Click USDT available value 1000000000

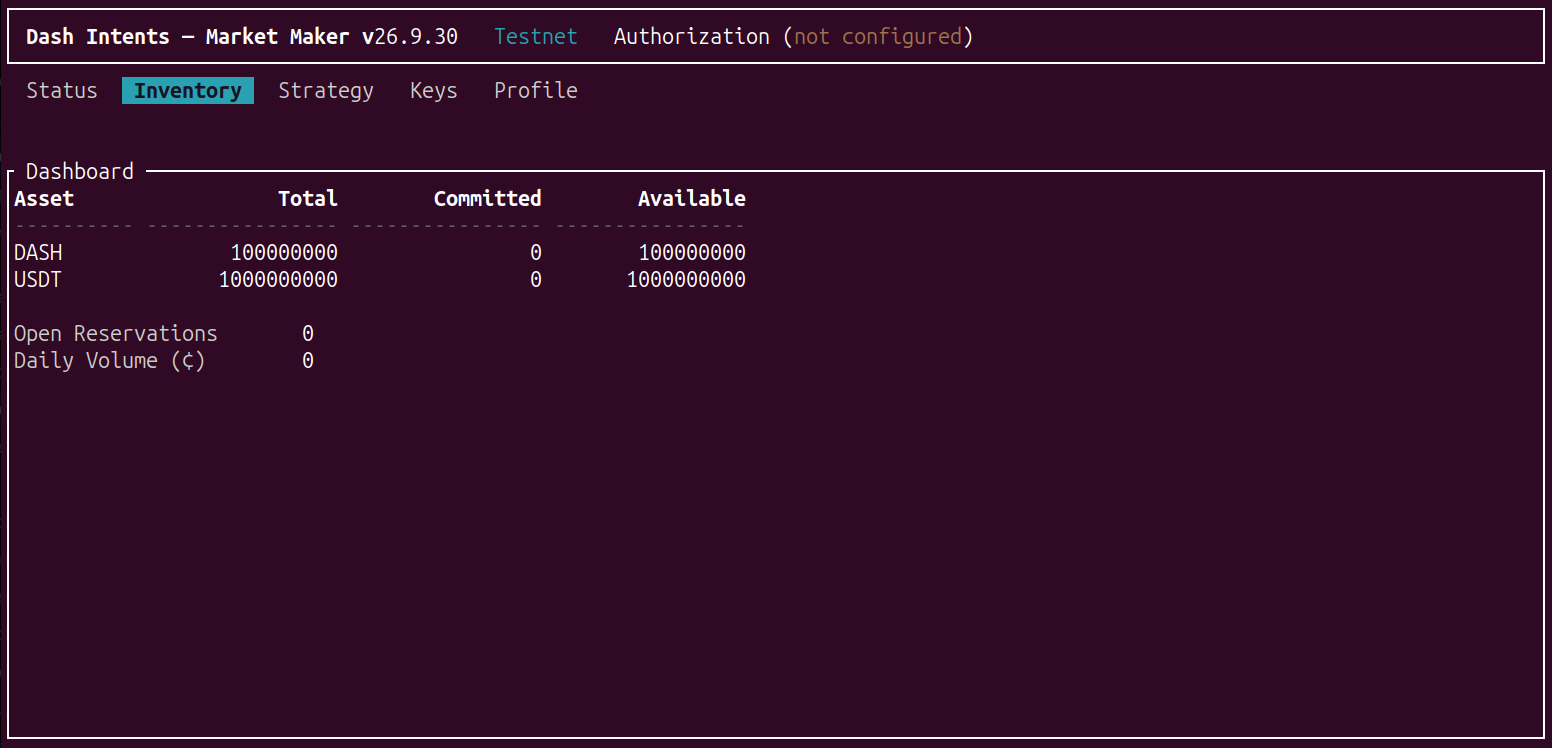click(x=686, y=280)
